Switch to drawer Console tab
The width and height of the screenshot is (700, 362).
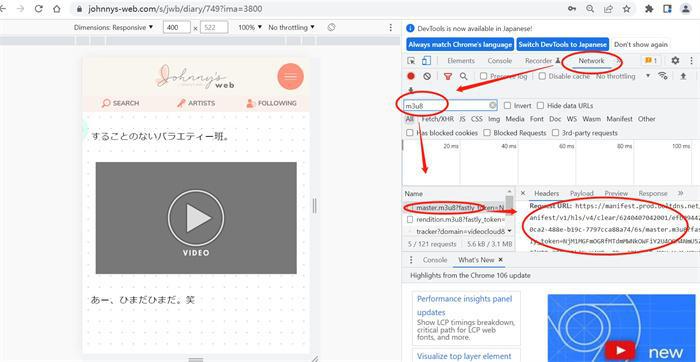pyautogui.click(x=435, y=260)
